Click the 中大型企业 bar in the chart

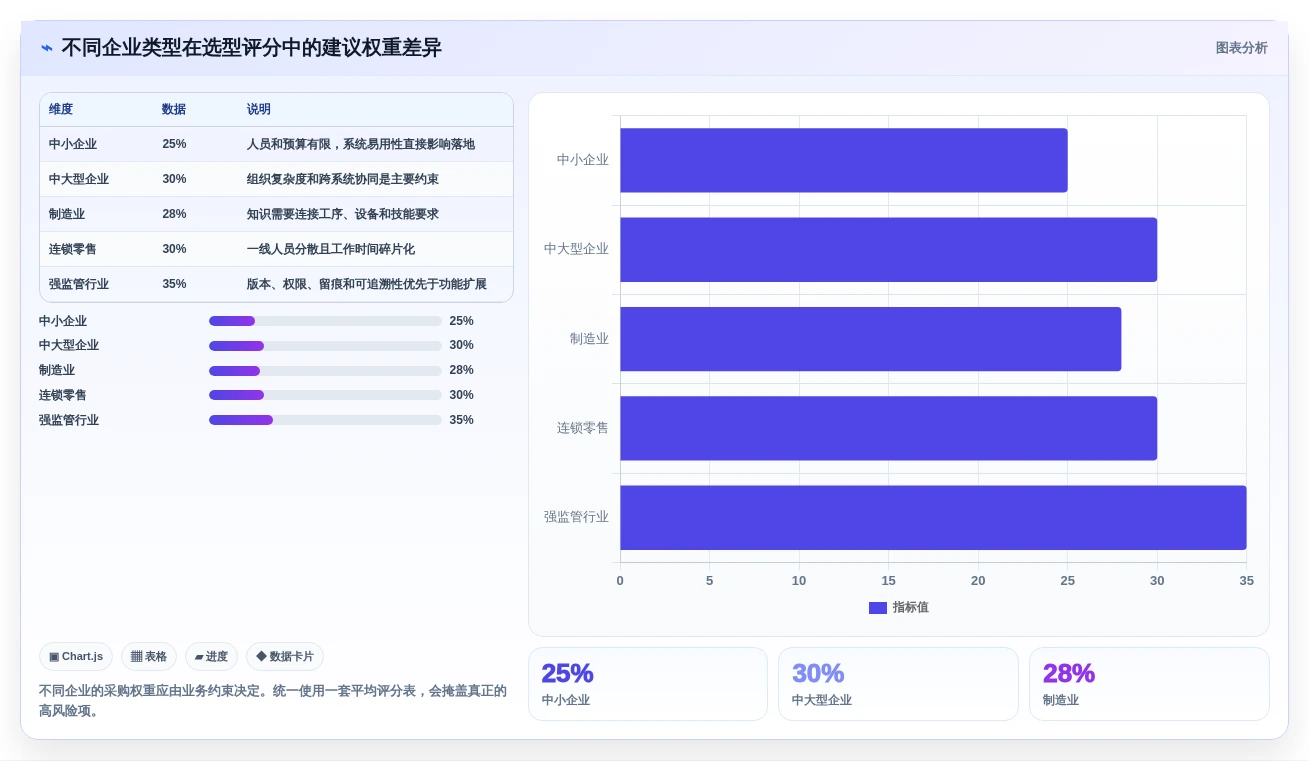(889, 249)
